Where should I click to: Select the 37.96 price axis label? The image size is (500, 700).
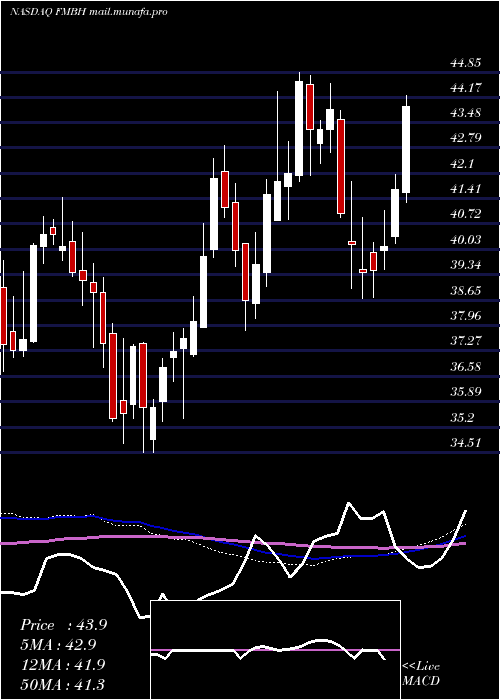pos(466,316)
